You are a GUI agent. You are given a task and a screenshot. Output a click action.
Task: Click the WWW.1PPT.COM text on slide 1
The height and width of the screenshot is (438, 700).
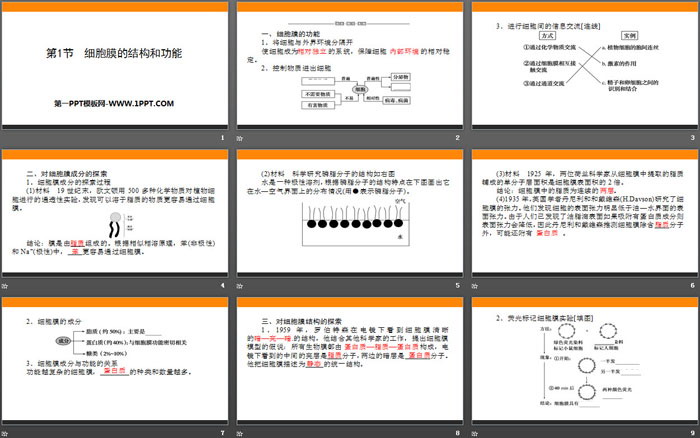[142, 104]
